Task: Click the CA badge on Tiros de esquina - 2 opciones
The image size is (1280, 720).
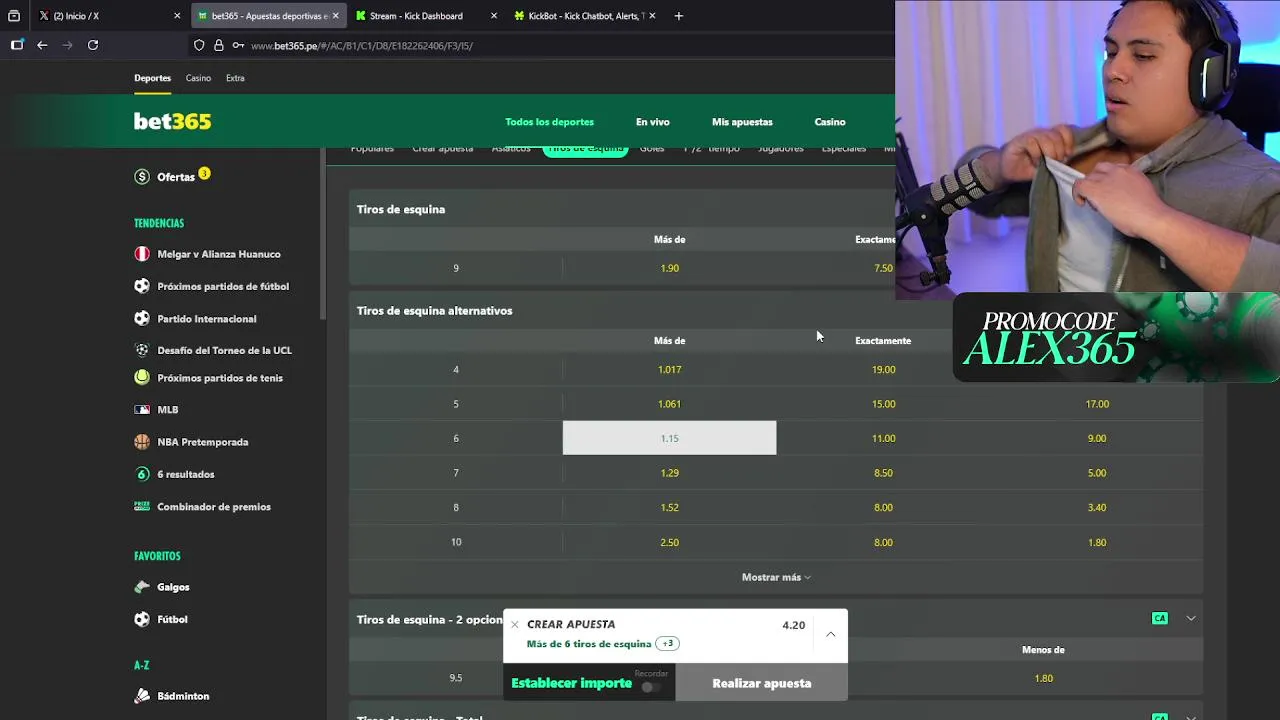Action: coord(1160,618)
